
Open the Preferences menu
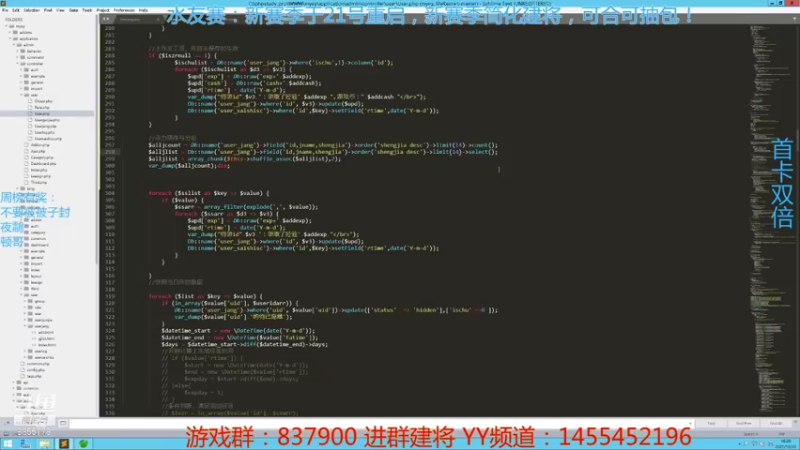click(124, 10)
